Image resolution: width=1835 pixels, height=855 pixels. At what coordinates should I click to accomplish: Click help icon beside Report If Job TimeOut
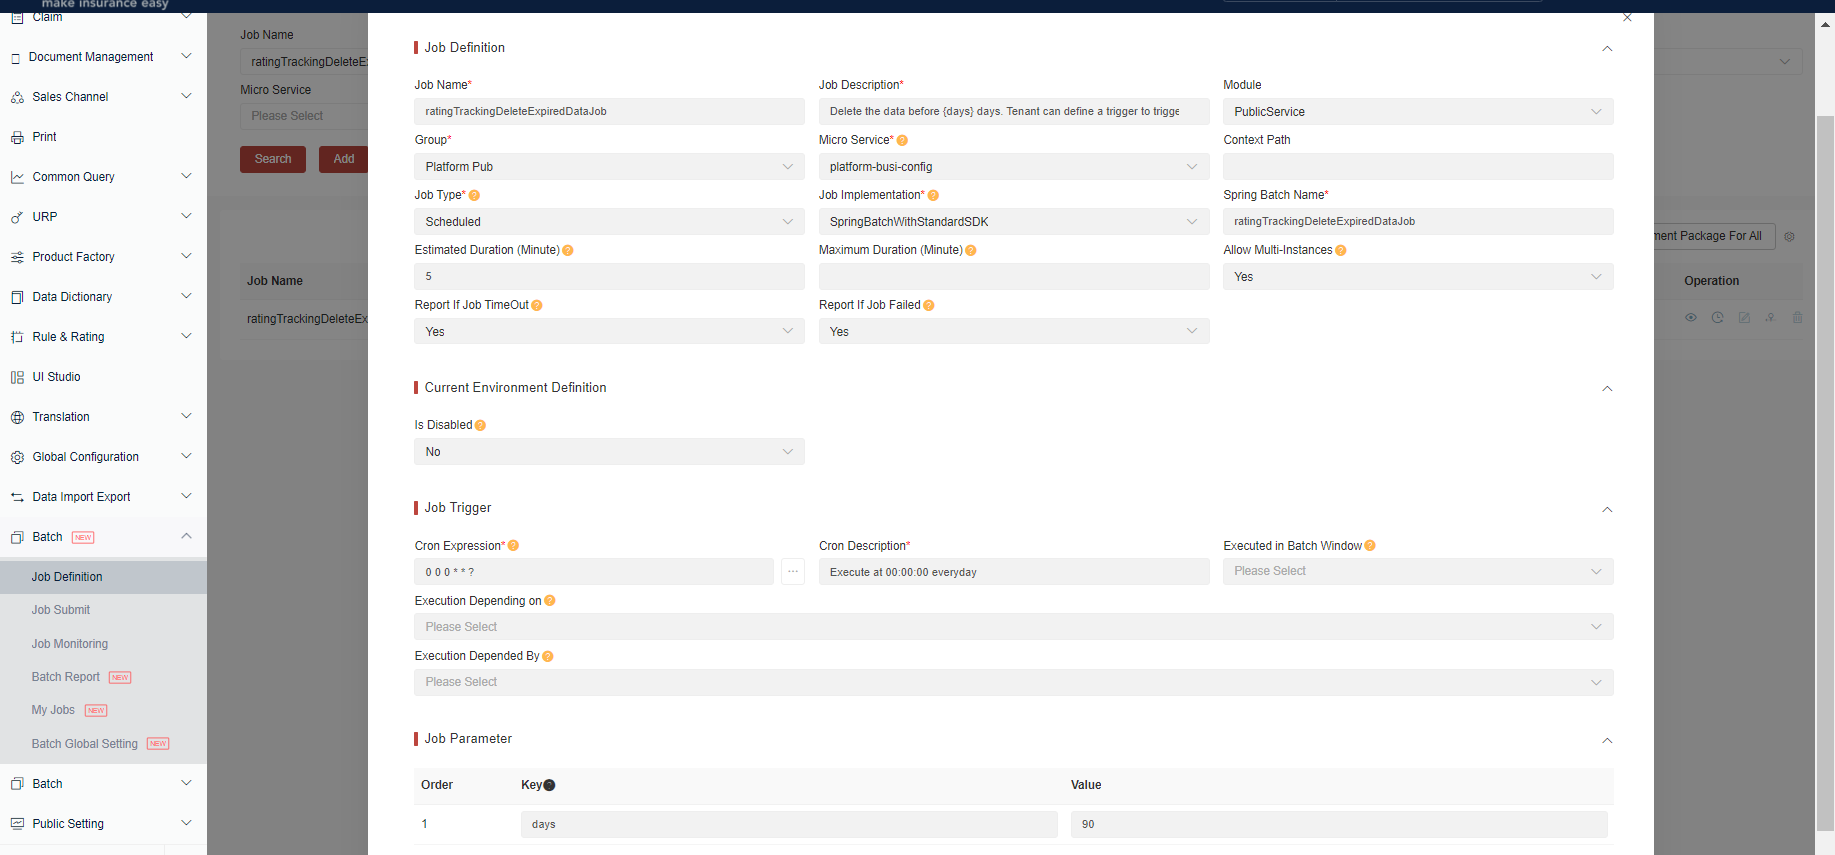pos(537,306)
